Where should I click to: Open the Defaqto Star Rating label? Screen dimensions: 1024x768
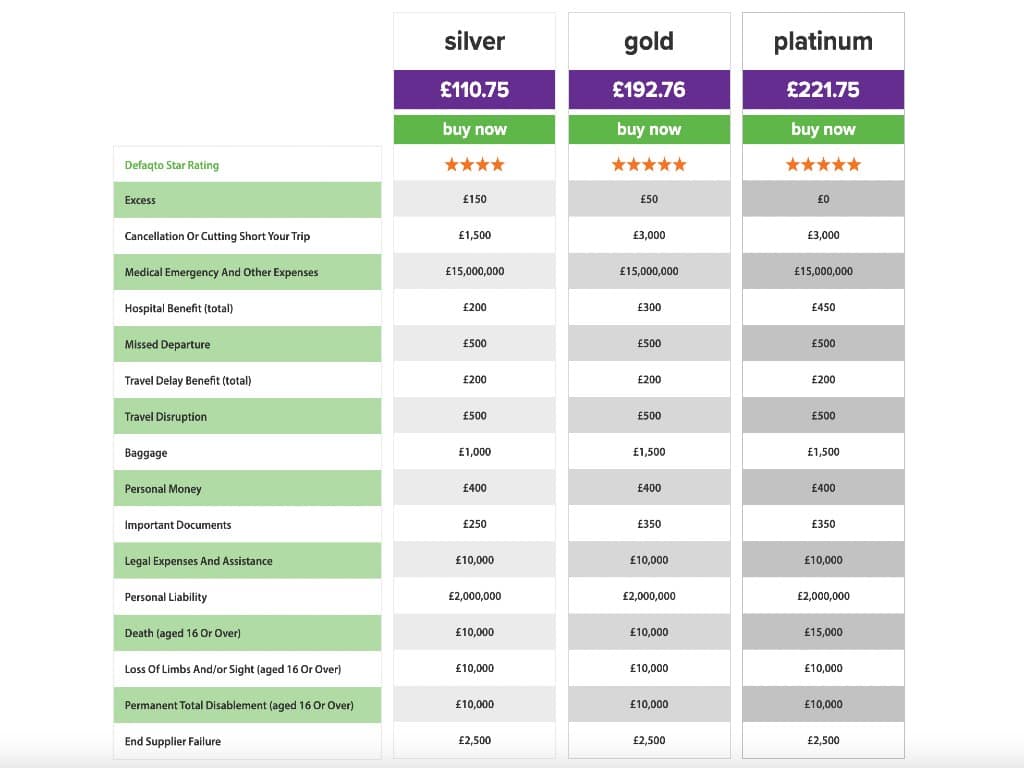pyautogui.click(x=172, y=165)
